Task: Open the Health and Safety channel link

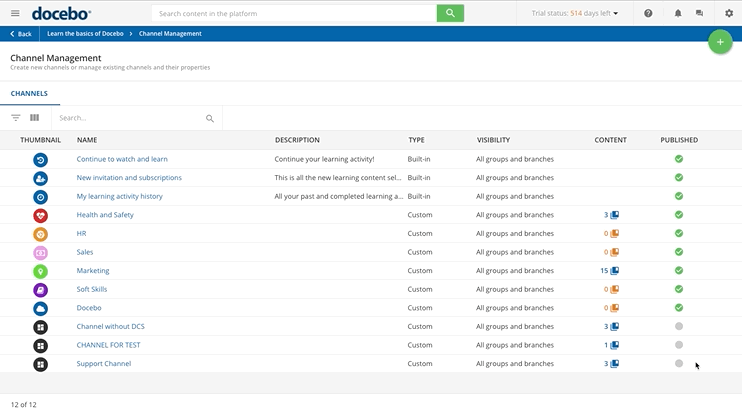Action: [105, 215]
